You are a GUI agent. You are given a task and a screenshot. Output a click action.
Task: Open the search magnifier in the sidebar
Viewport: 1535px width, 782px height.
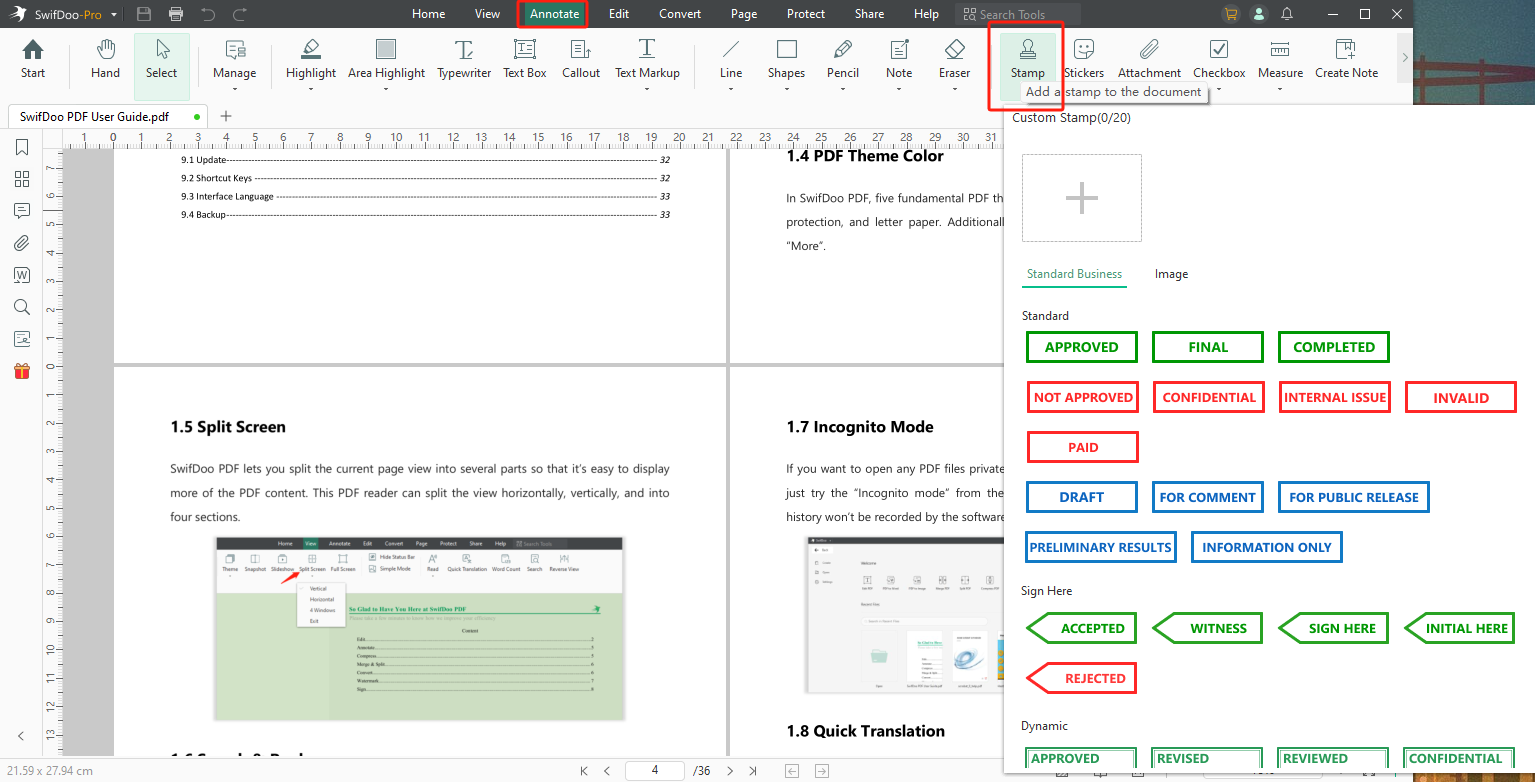tap(22, 307)
